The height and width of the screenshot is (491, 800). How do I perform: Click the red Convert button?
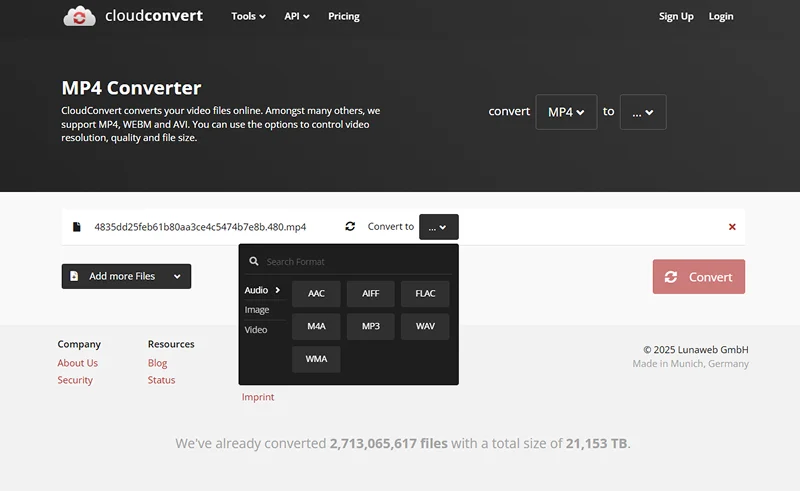pos(698,277)
